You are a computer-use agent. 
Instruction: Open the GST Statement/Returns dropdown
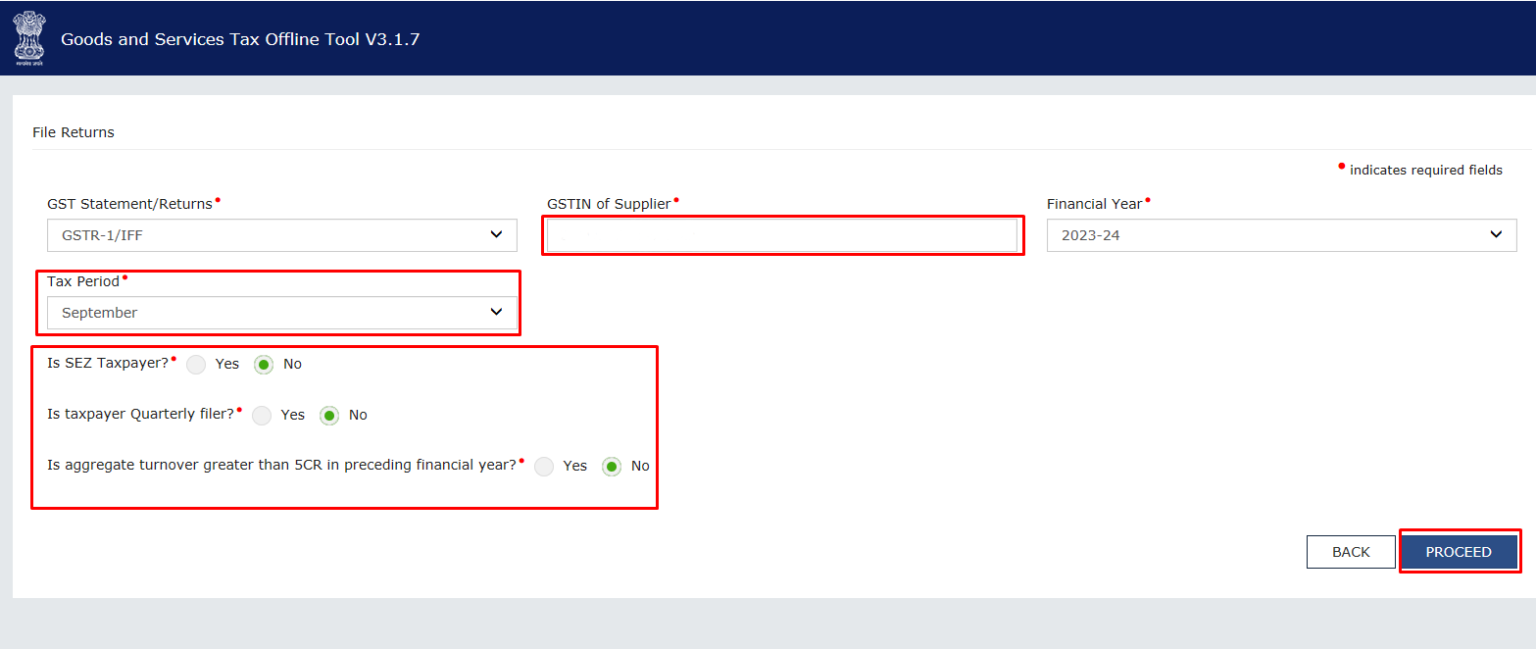coord(282,235)
